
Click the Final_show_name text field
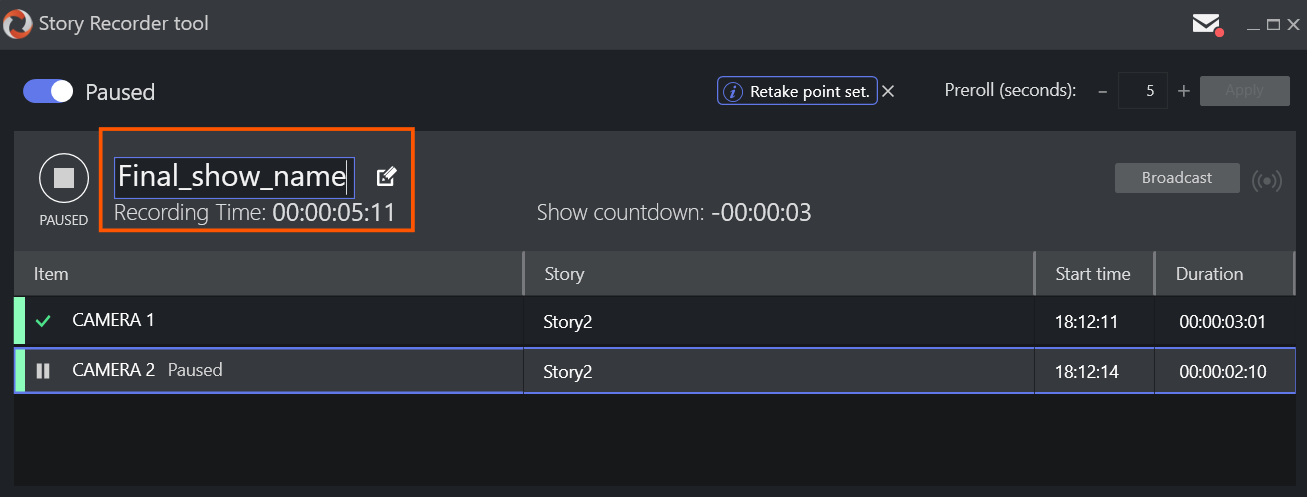coord(233,178)
